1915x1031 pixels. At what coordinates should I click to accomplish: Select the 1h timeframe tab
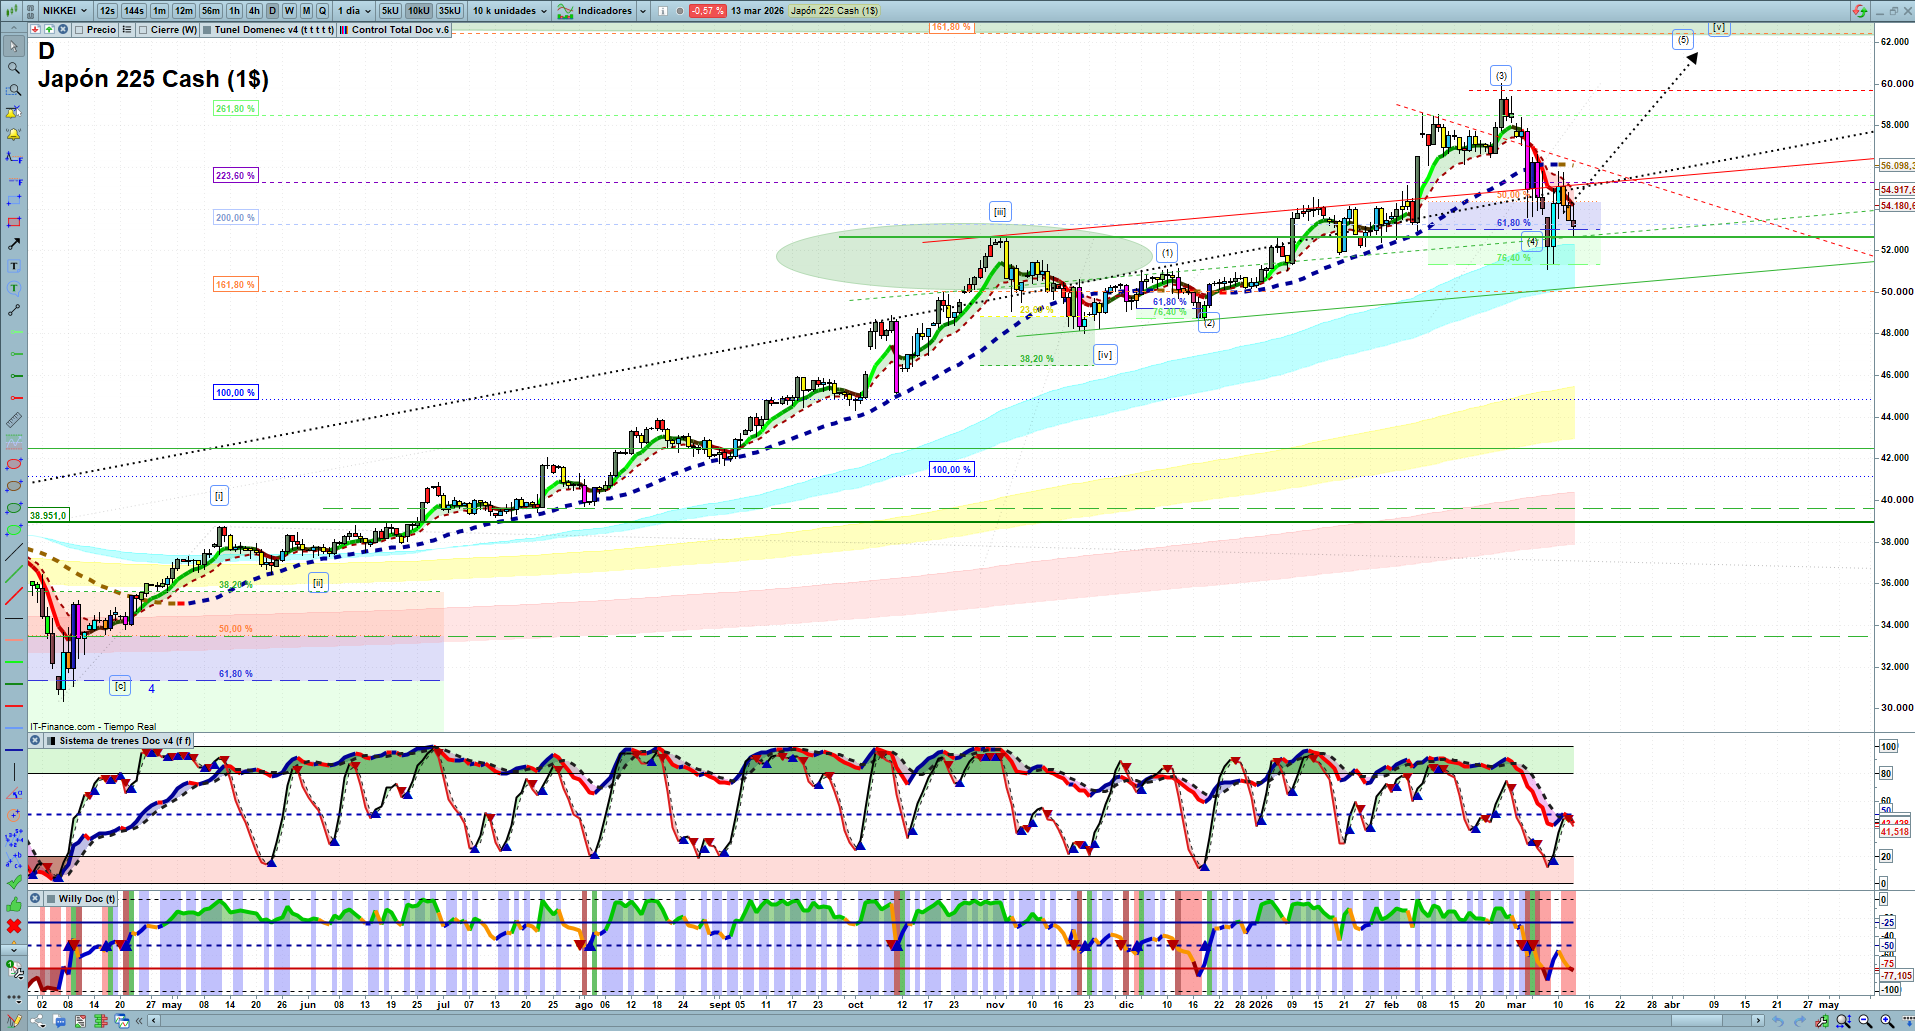click(x=234, y=11)
